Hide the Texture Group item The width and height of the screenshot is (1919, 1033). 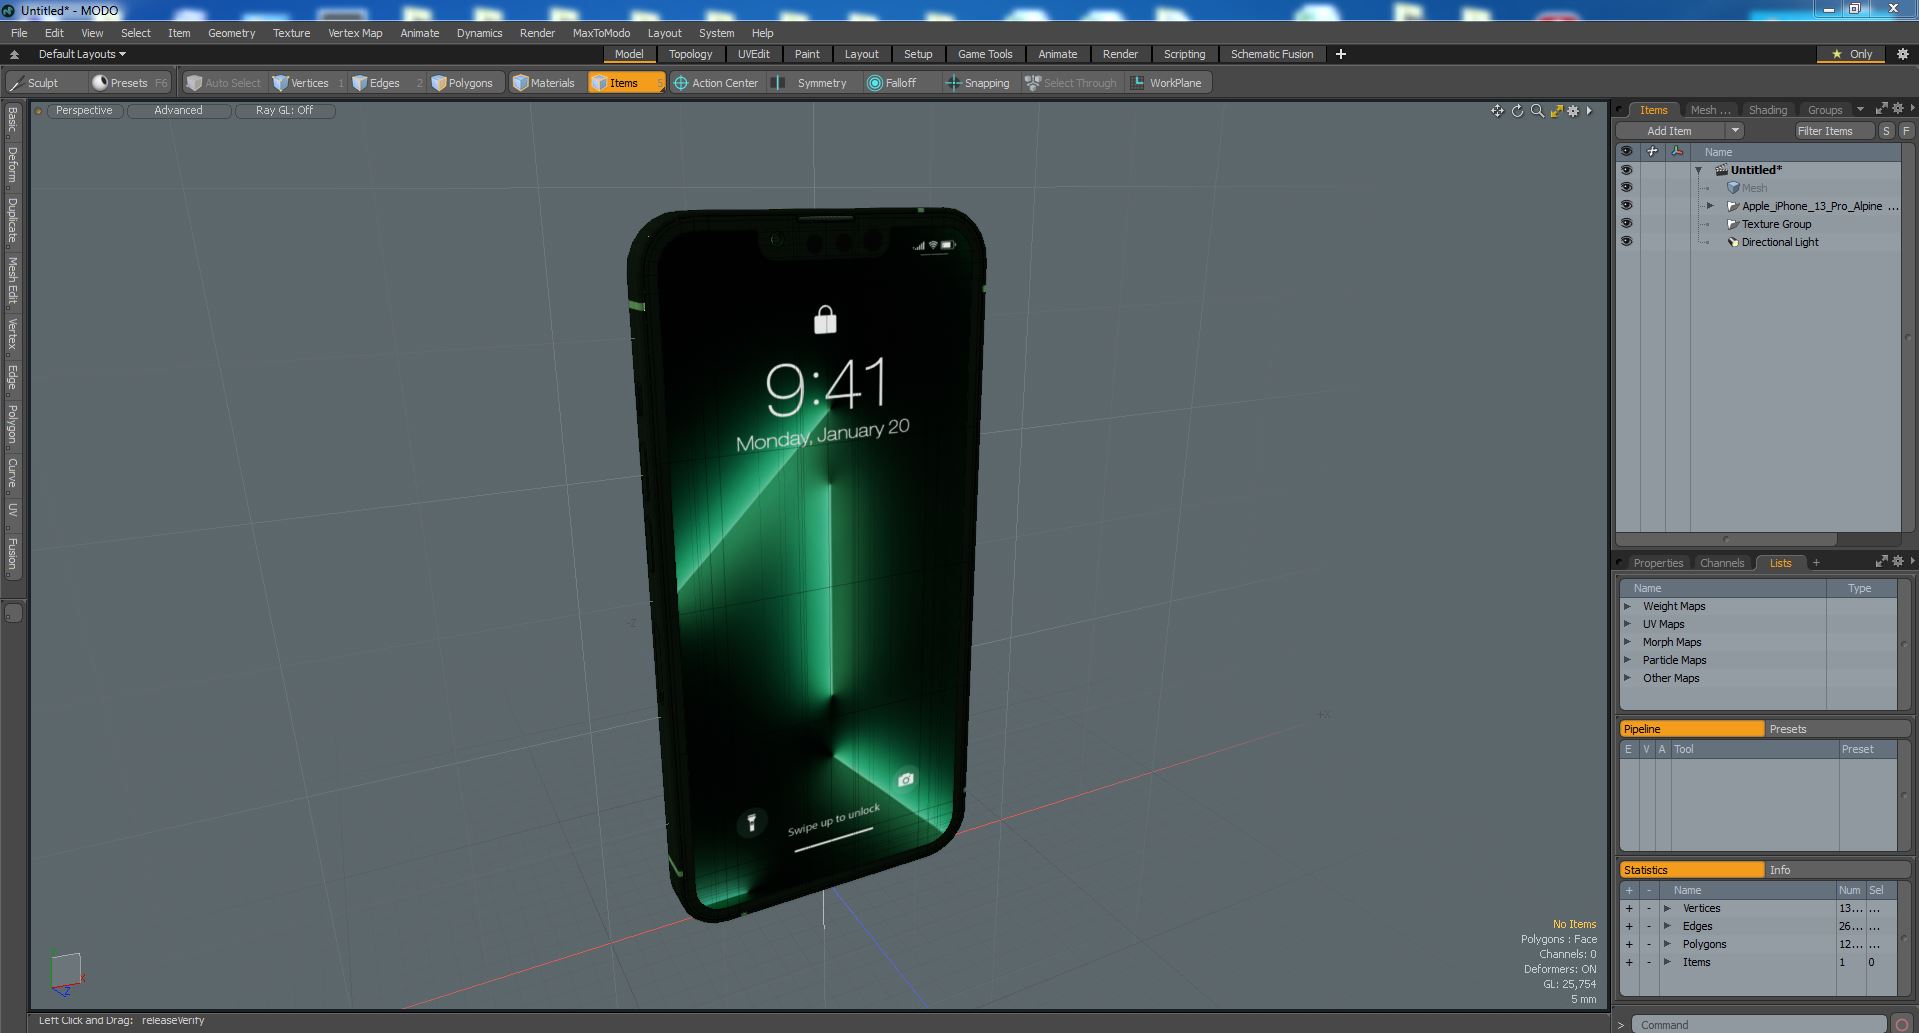pyautogui.click(x=1626, y=224)
